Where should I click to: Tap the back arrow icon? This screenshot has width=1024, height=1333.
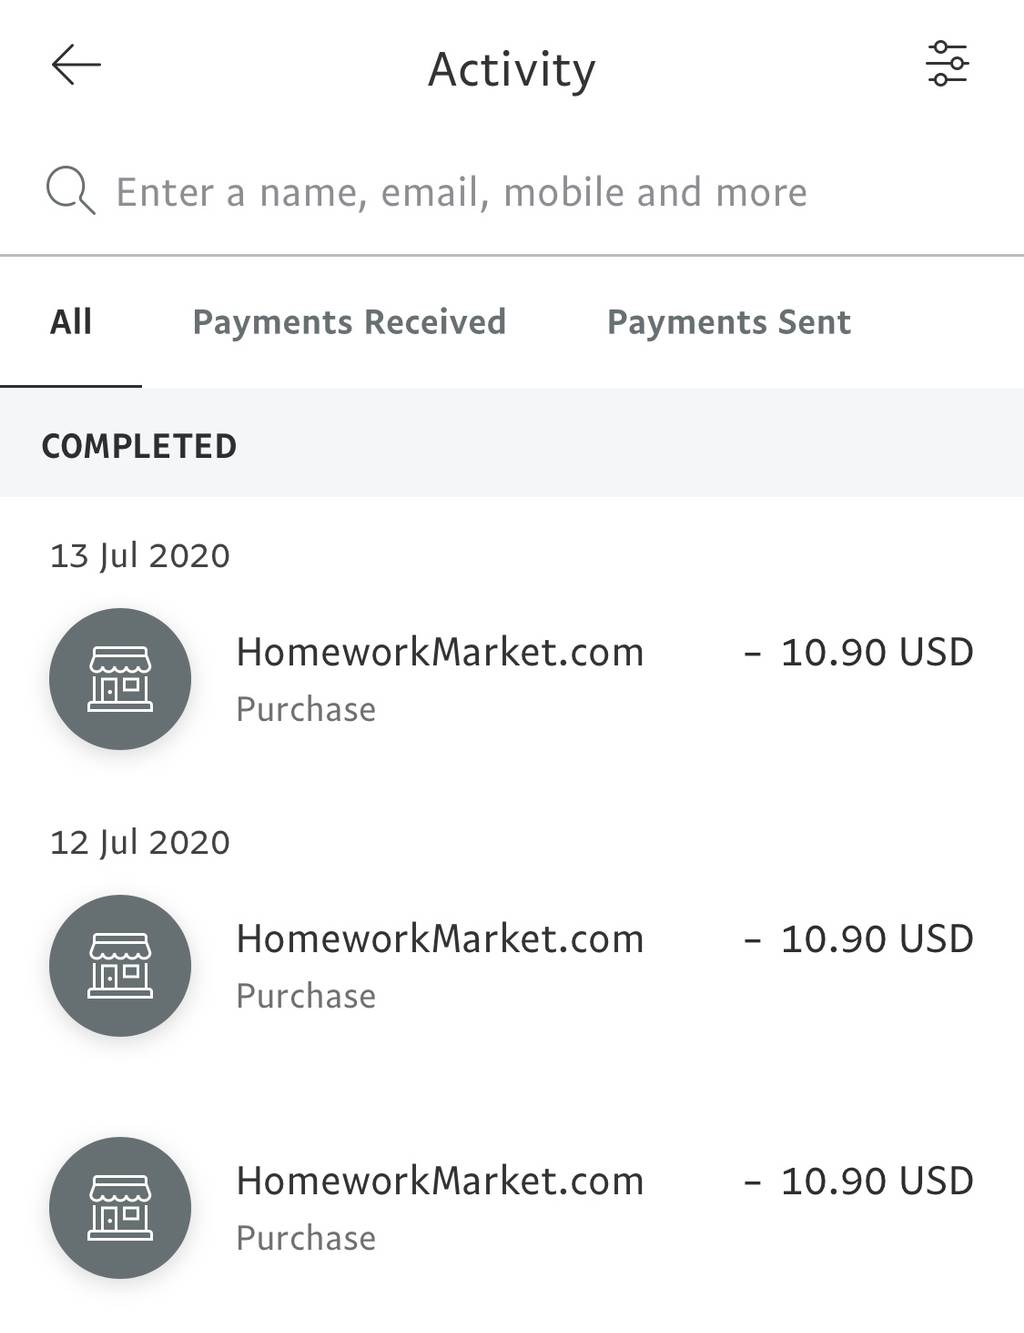(x=76, y=65)
